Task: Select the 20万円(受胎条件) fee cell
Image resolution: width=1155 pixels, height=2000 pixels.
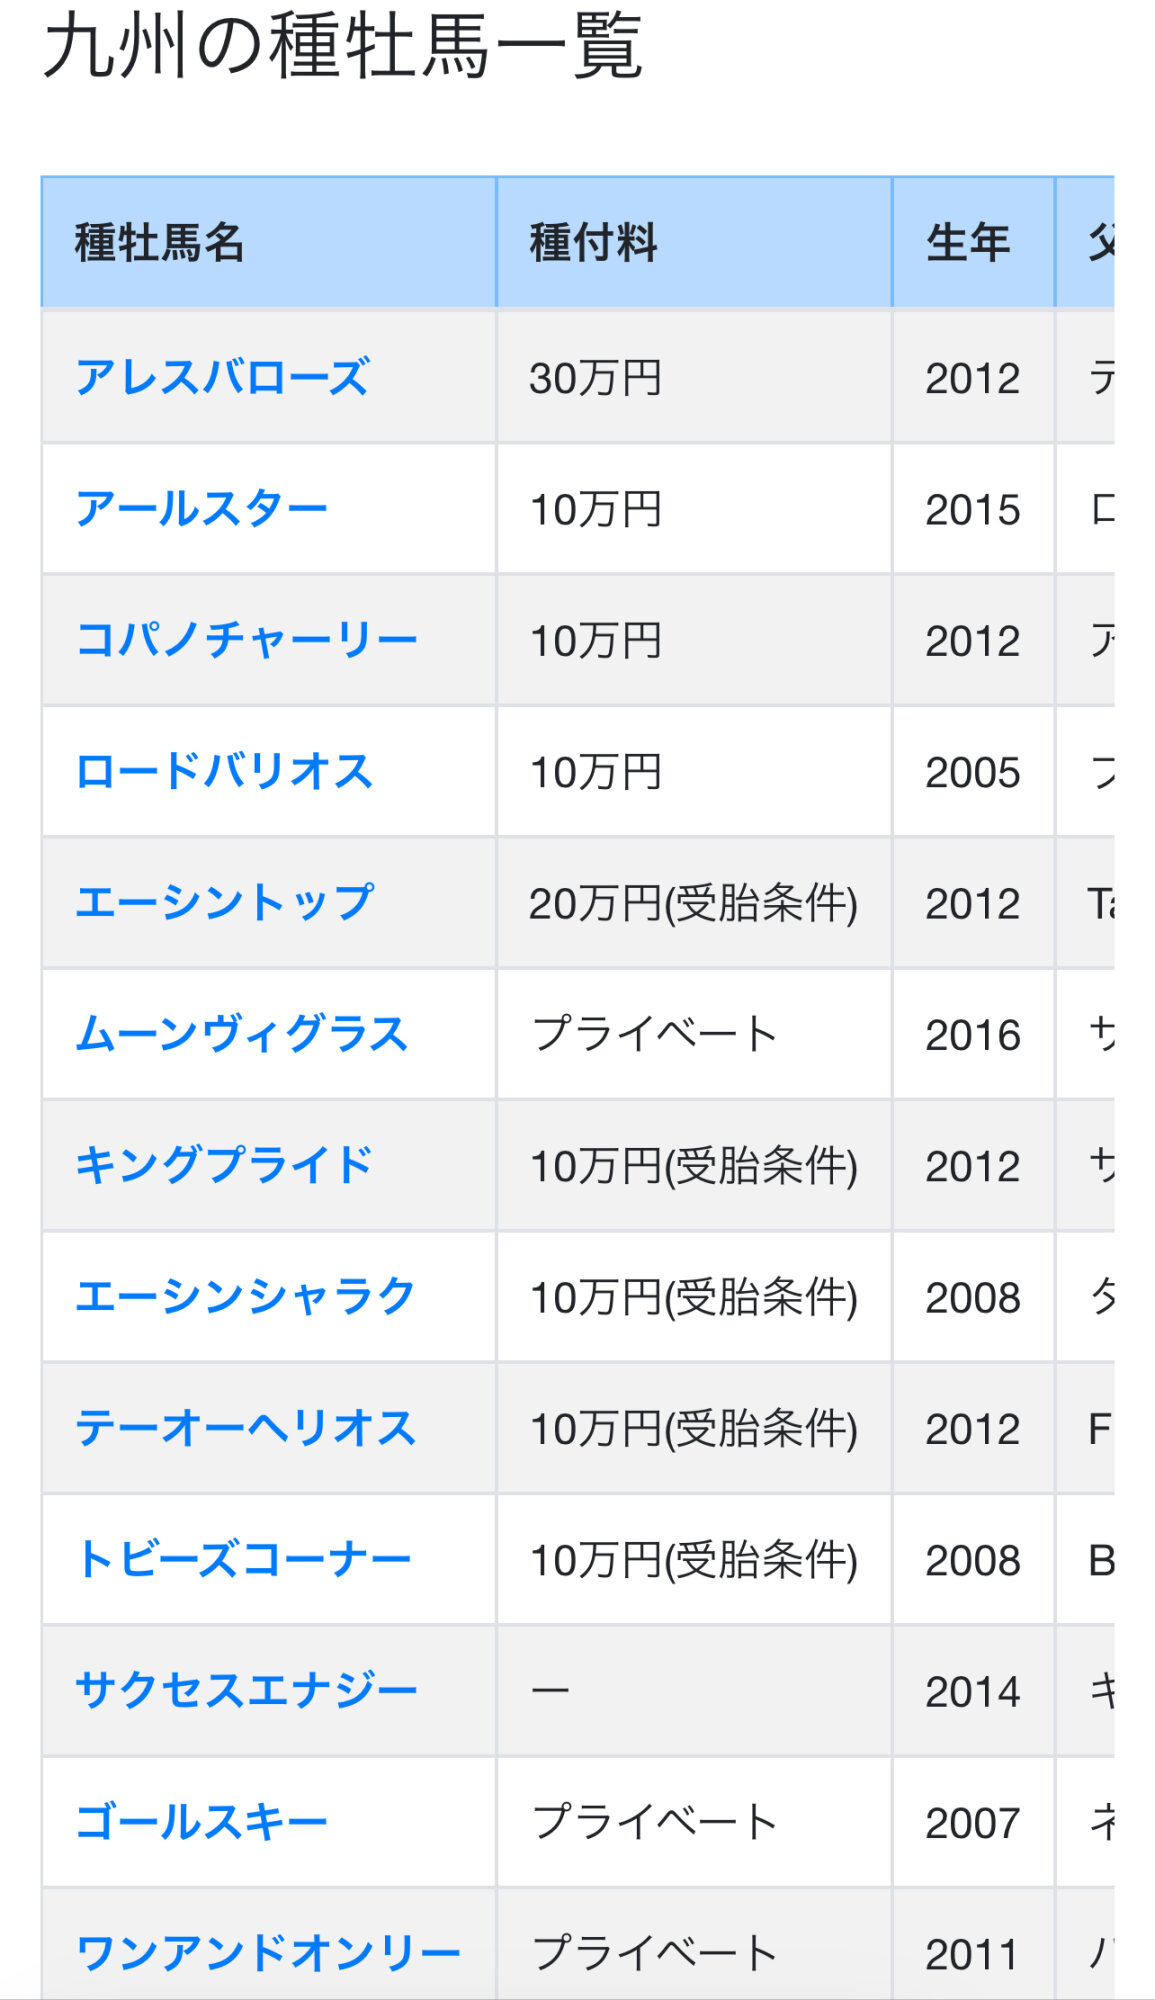Action: click(693, 903)
